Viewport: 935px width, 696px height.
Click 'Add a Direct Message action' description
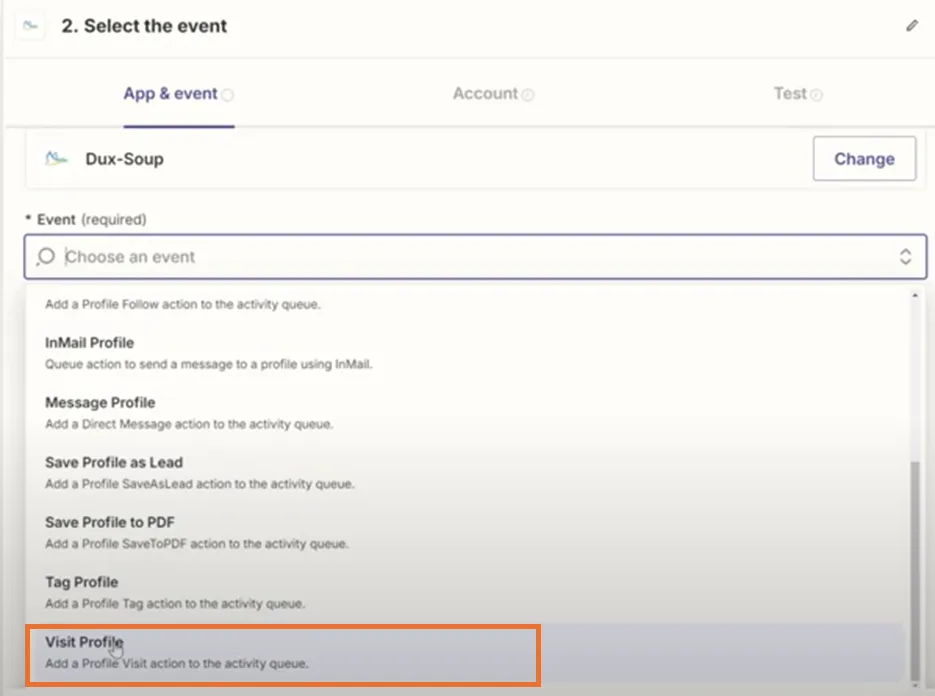coord(189,424)
